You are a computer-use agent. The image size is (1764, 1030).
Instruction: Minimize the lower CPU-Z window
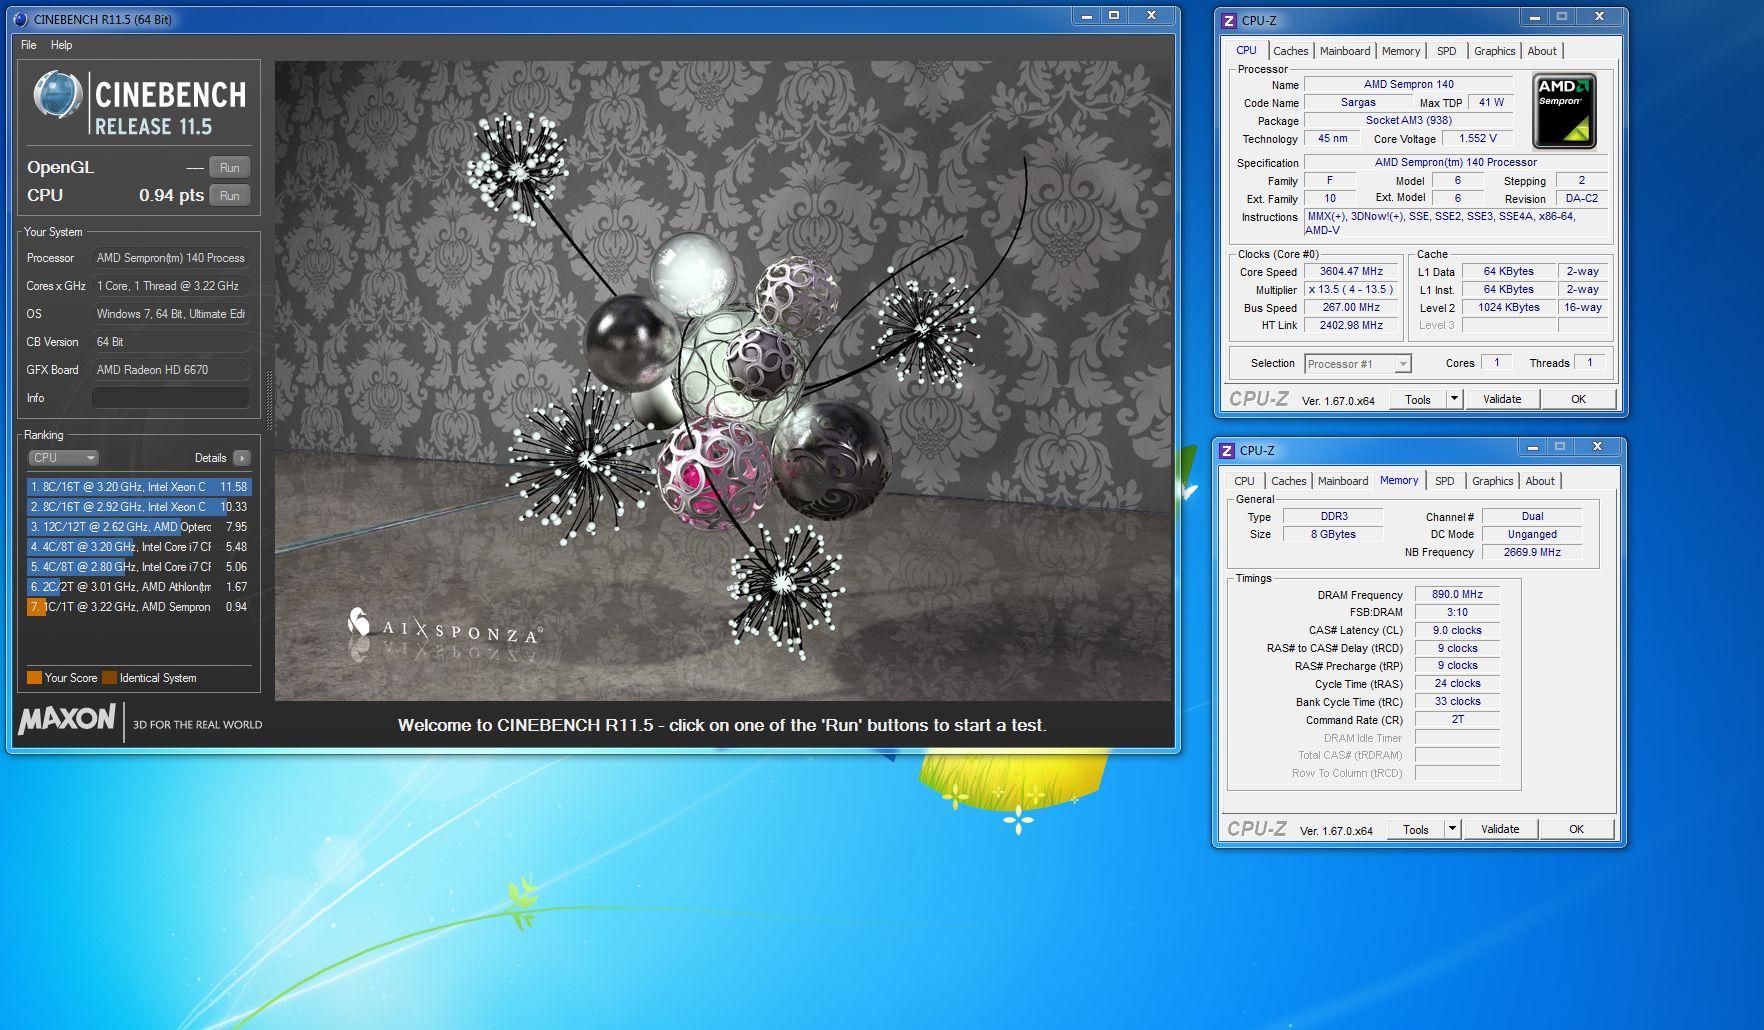[1533, 446]
